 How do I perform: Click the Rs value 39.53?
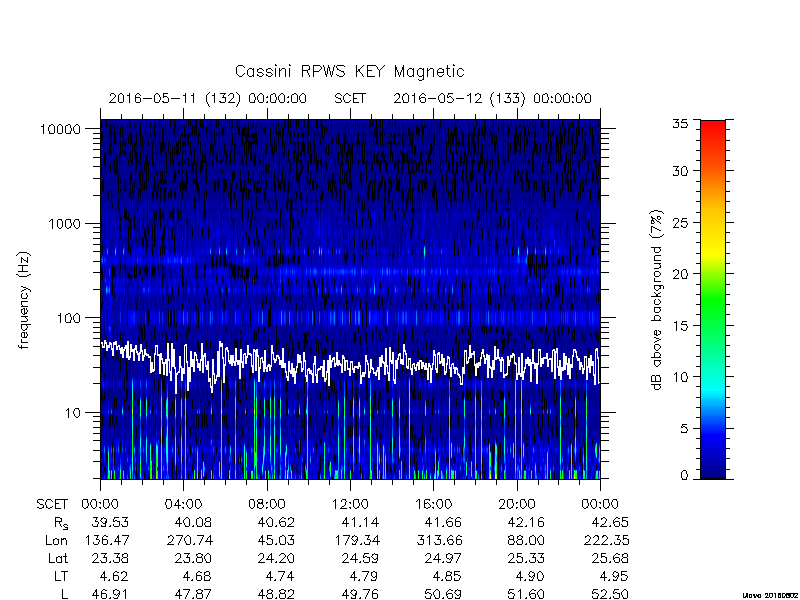point(110,522)
